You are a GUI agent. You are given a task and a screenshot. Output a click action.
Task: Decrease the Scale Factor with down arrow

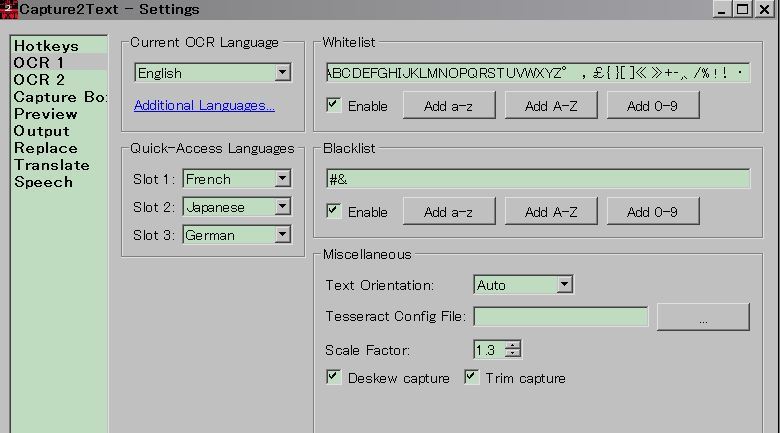click(513, 353)
